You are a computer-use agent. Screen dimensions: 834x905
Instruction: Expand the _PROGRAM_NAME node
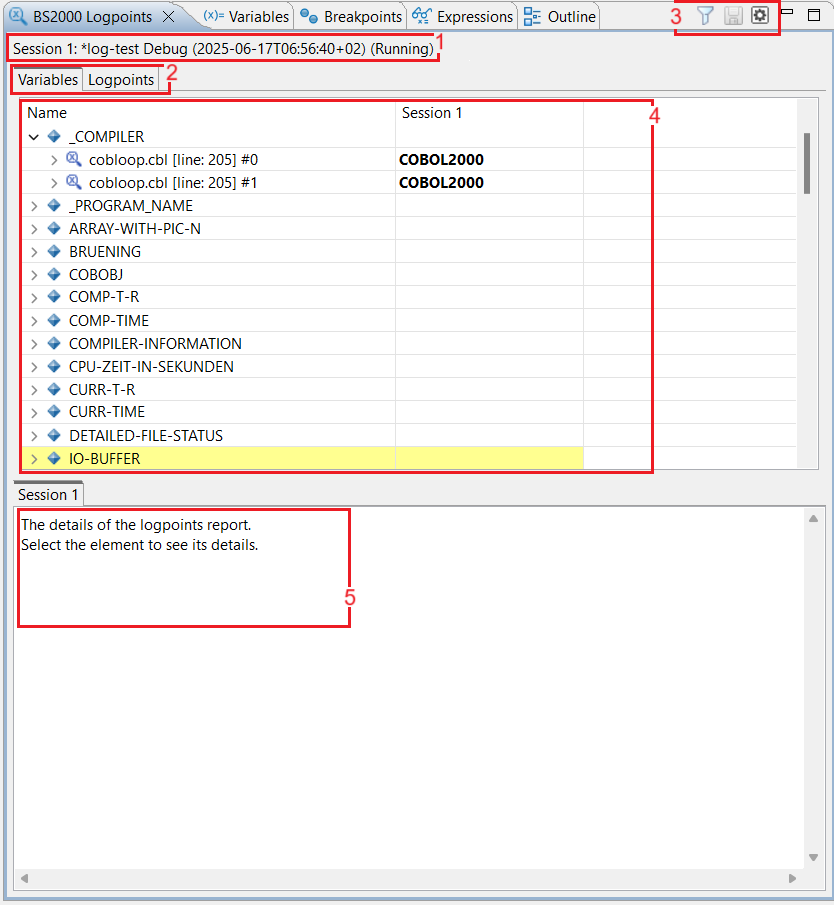tap(34, 206)
